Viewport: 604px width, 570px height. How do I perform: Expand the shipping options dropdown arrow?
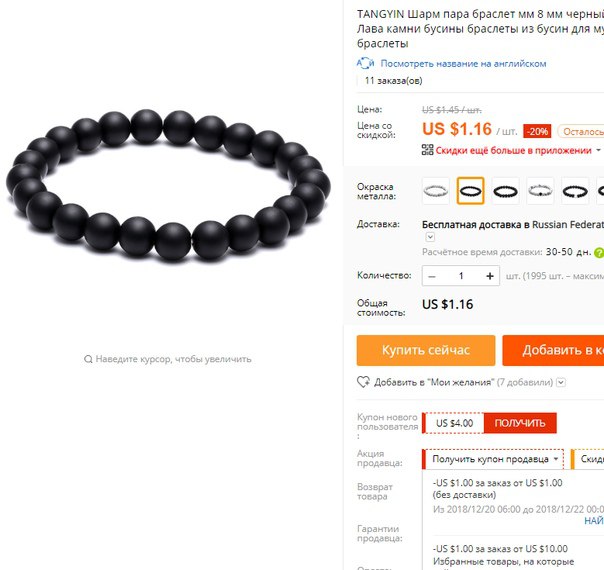(430, 237)
